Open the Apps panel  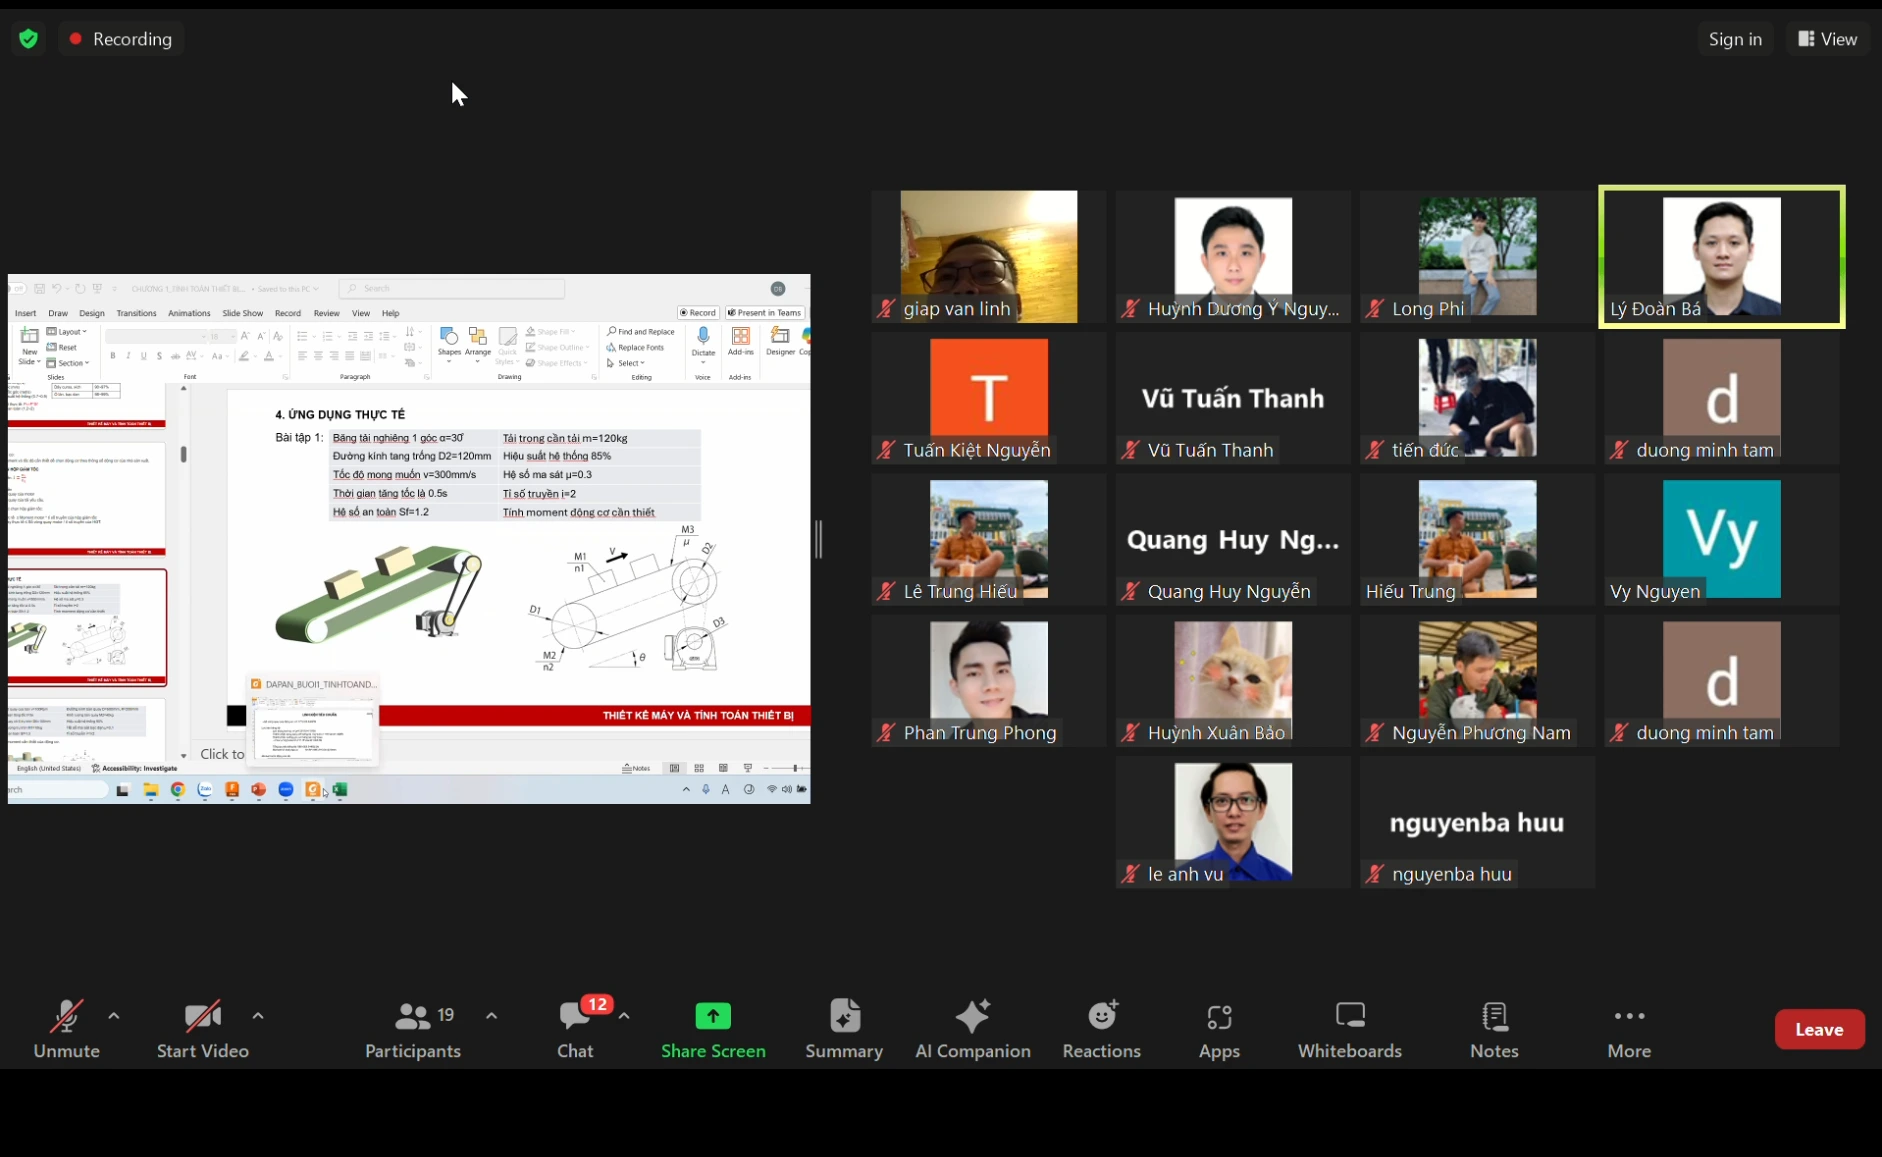point(1219,1029)
